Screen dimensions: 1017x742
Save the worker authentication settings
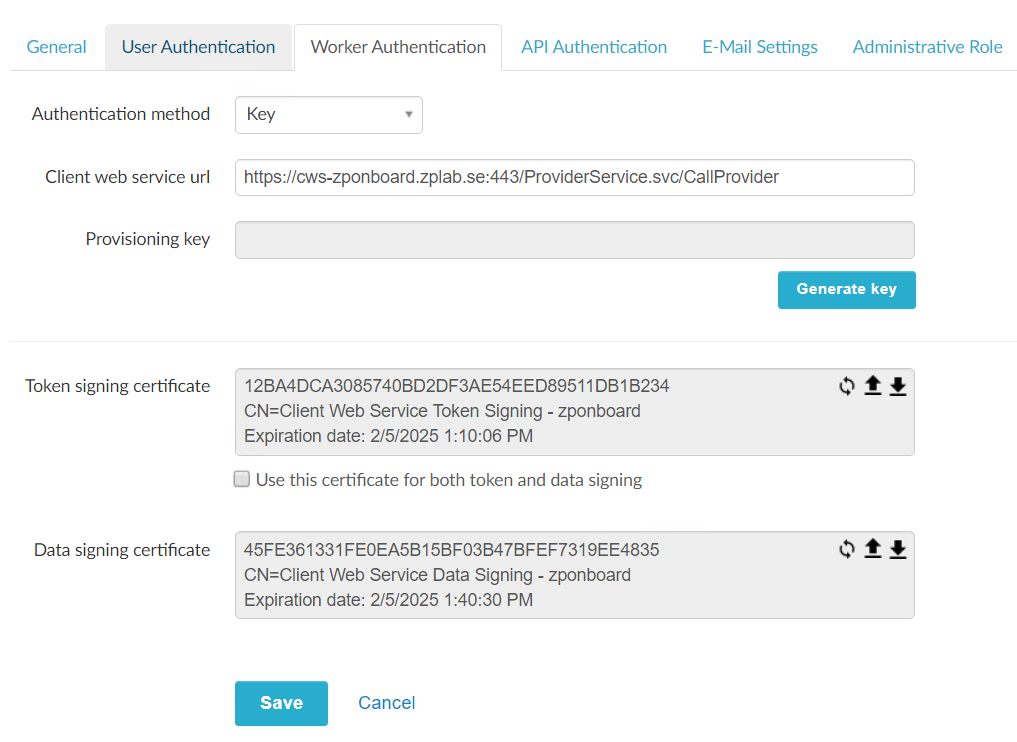[281, 703]
